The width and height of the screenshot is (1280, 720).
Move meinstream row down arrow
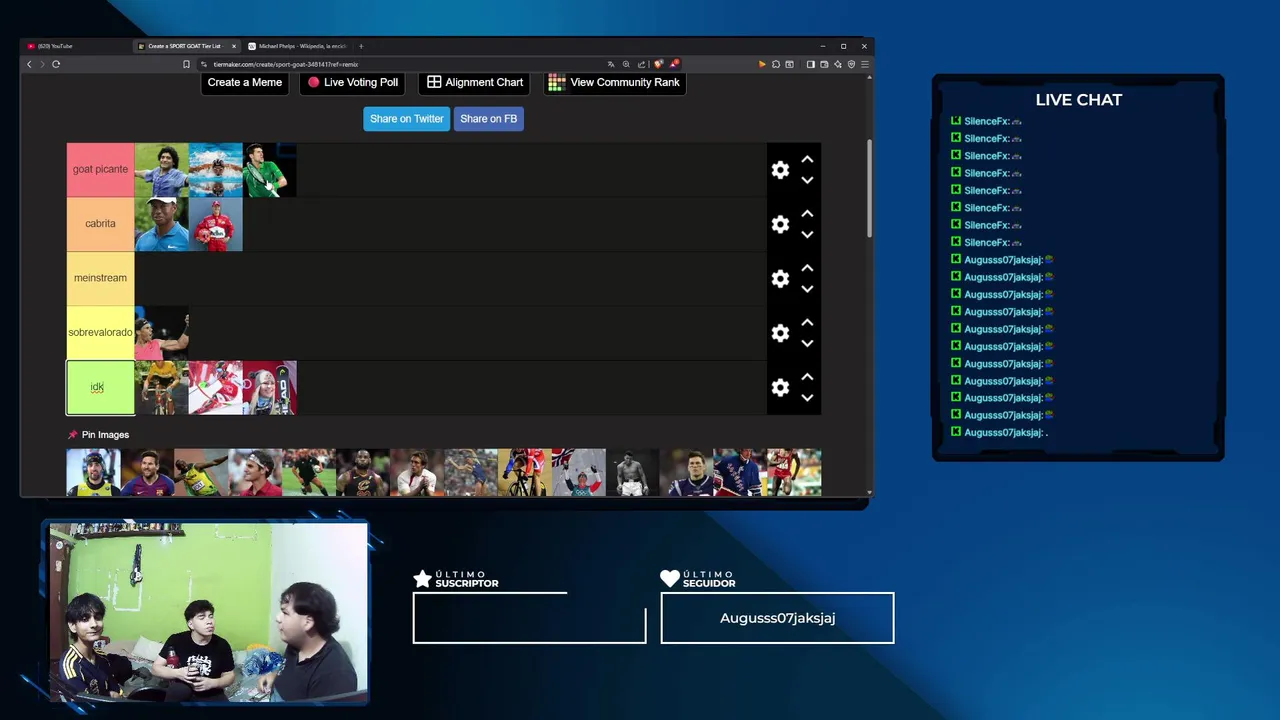(807, 289)
